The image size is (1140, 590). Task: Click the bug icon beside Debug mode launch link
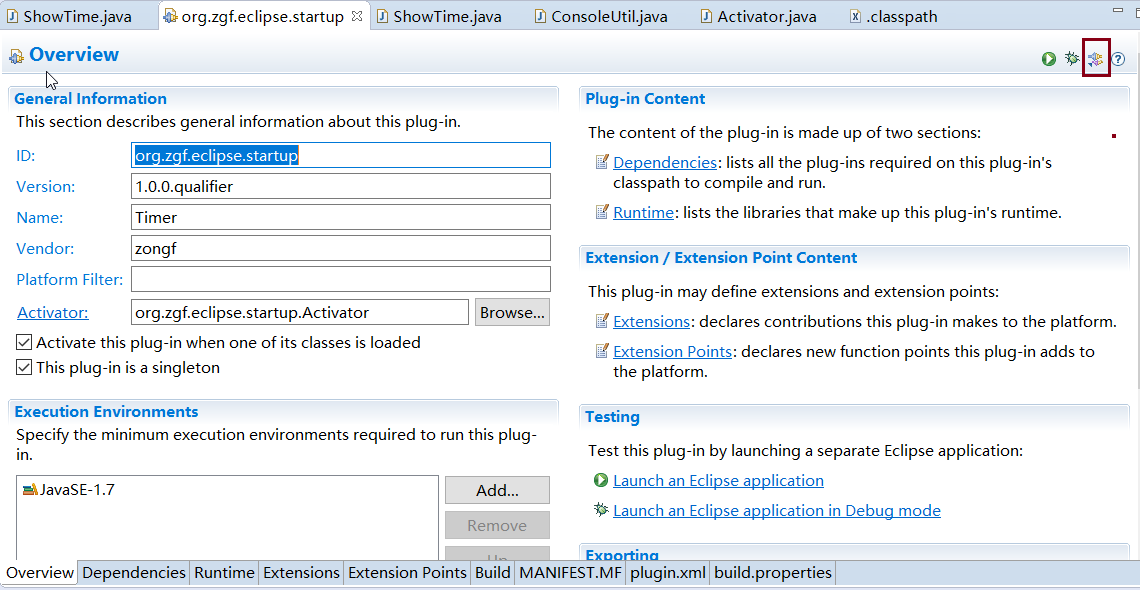click(600, 510)
